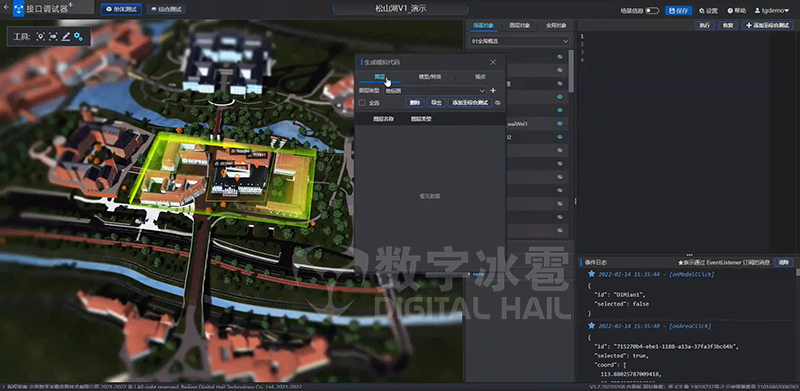Viewport: 800px width, 391px height.
Task: Open the 01全局概览 scene dropdown
Action: click(520, 41)
